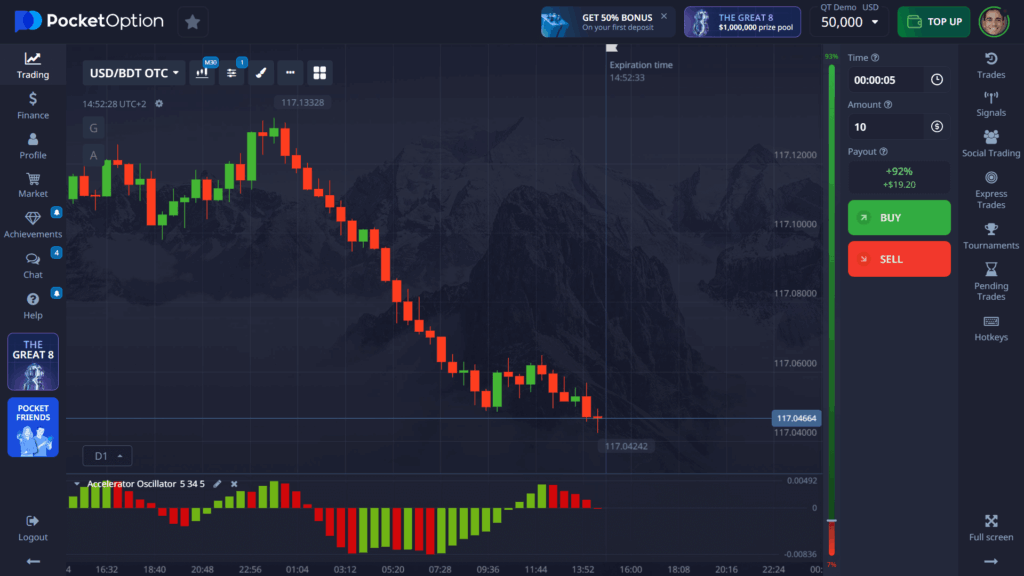Open the indicators menu on the chart toolbar
Image resolution: width=1024 pixels, height=576 pixels.
[x=232, y=73]
